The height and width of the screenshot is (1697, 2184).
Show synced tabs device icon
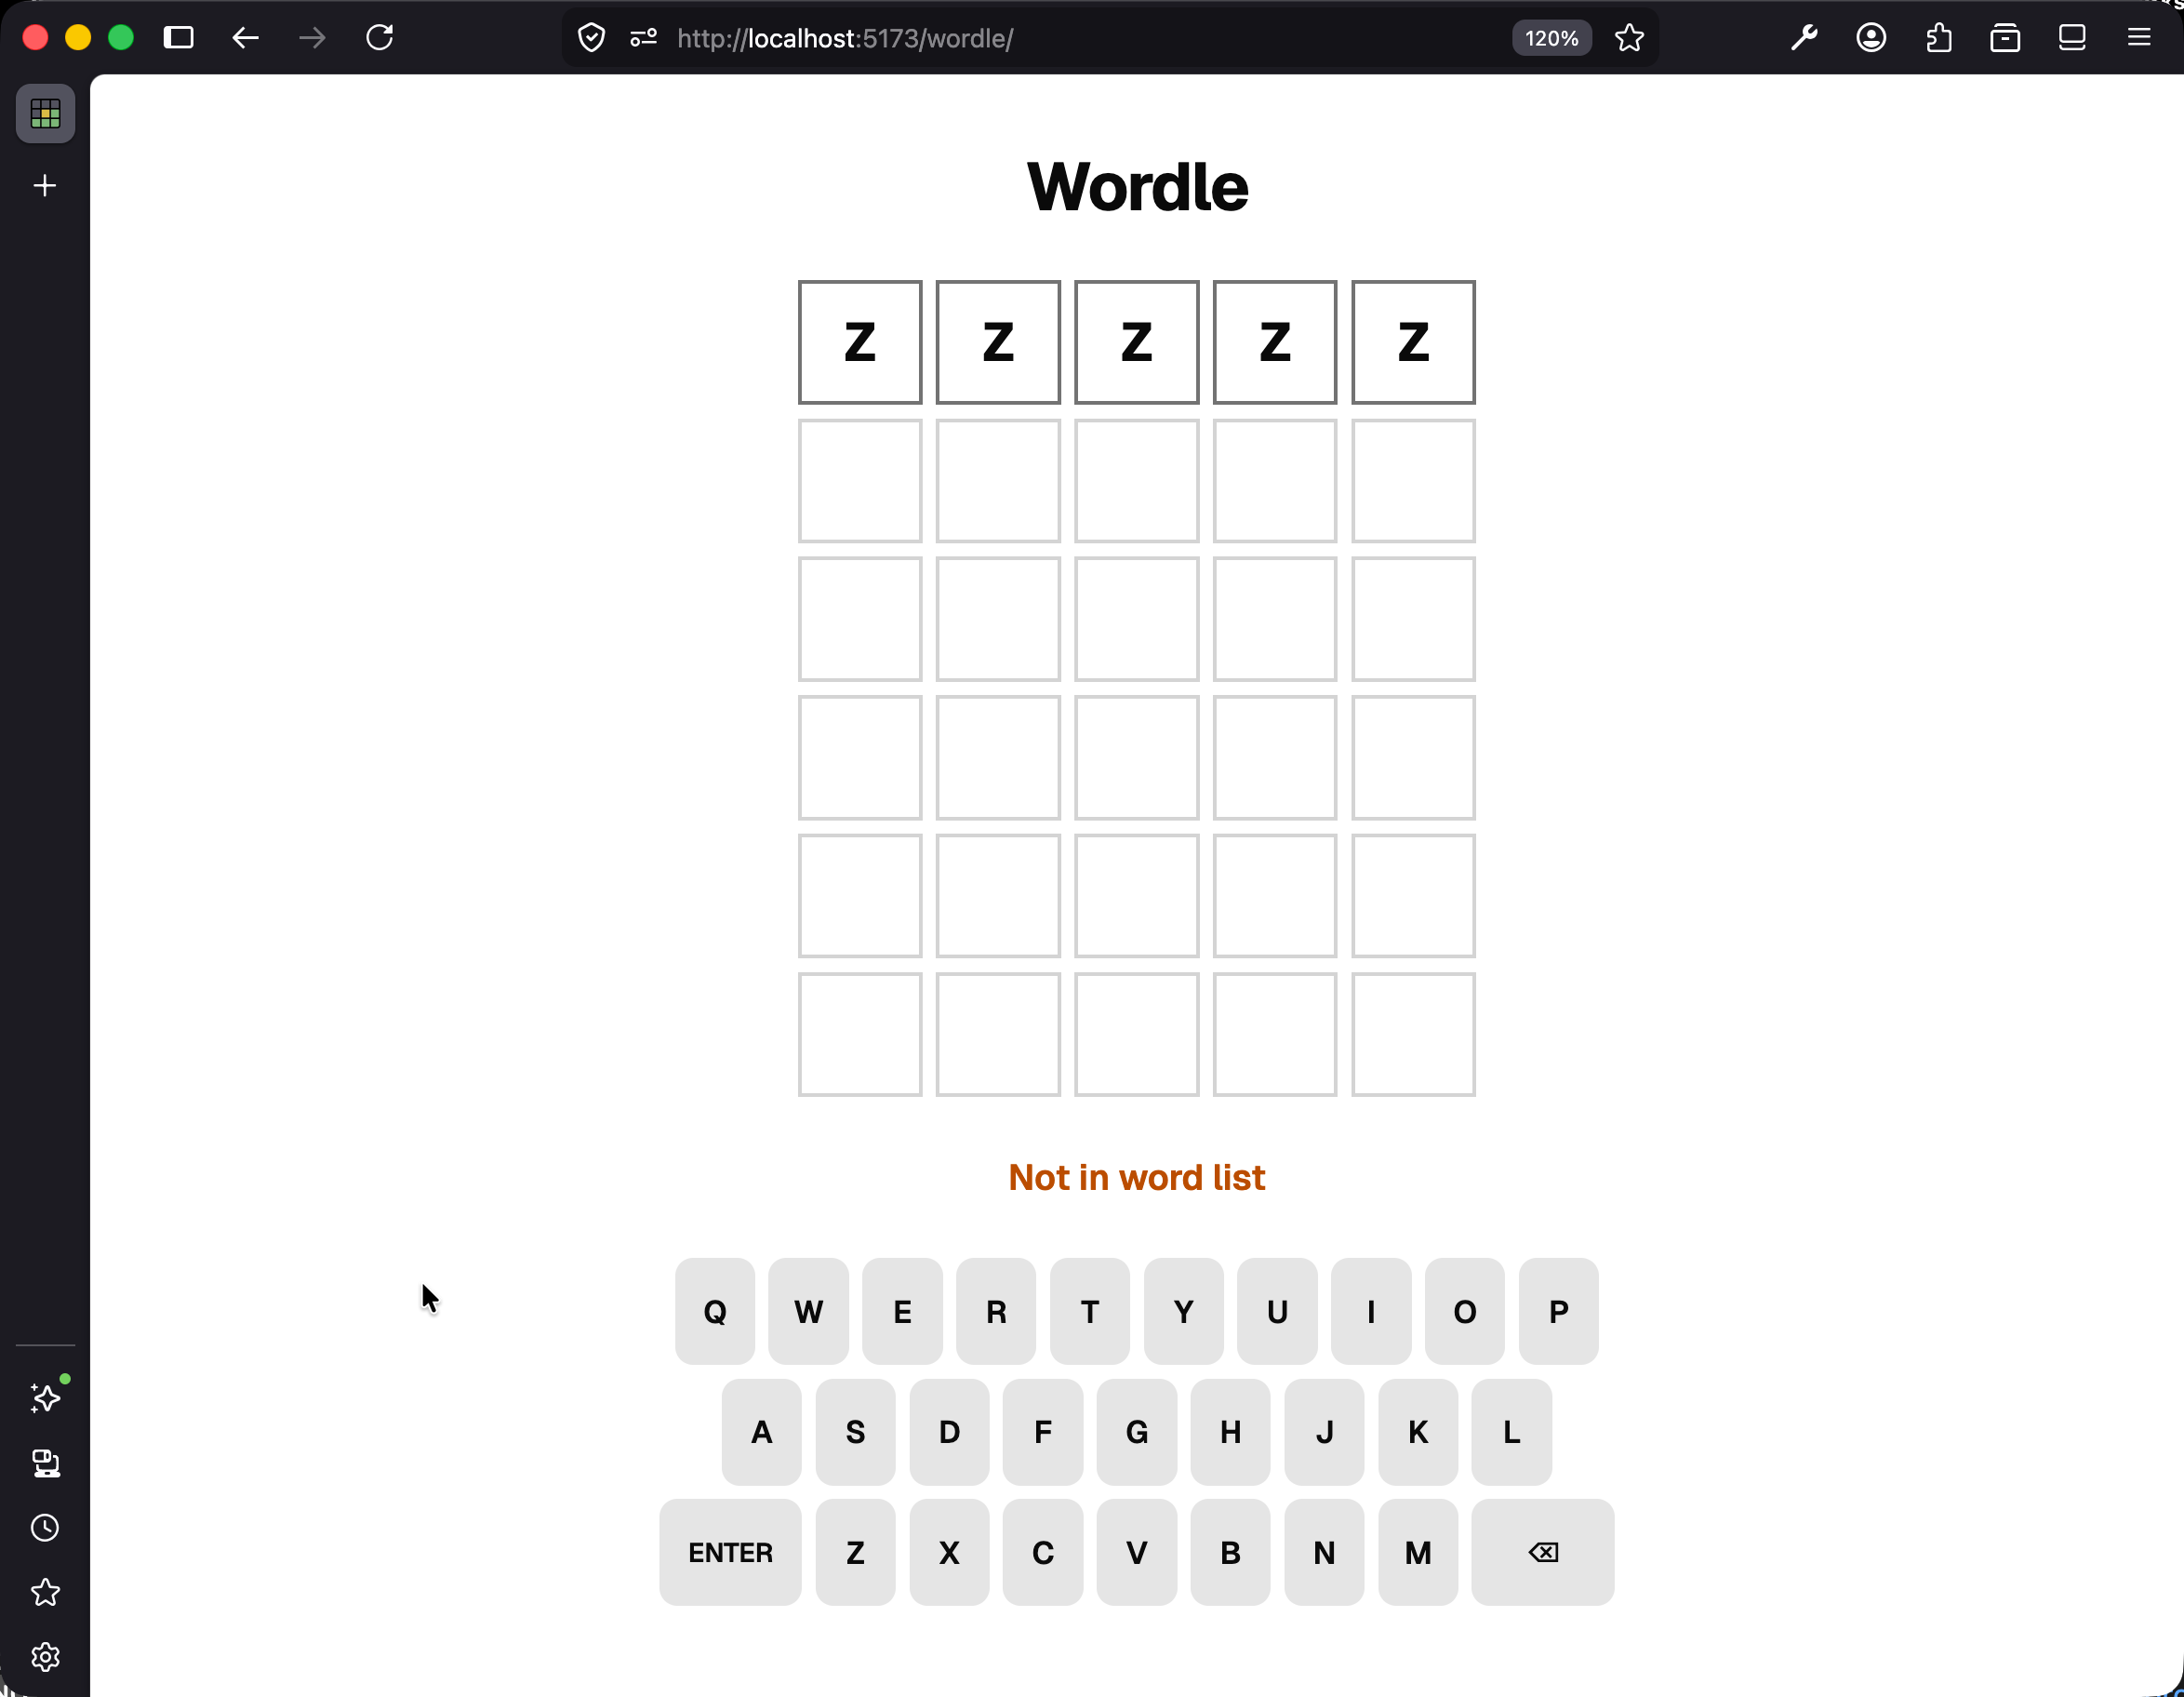[x=2072, y=38]
